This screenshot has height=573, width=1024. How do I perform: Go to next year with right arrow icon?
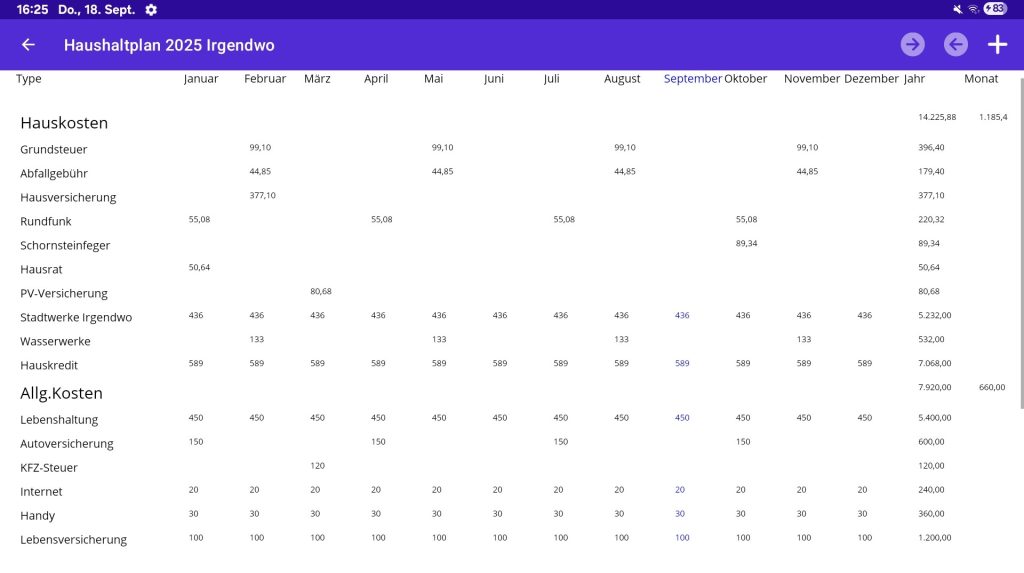pyautogui.click(x=912, y=44)
